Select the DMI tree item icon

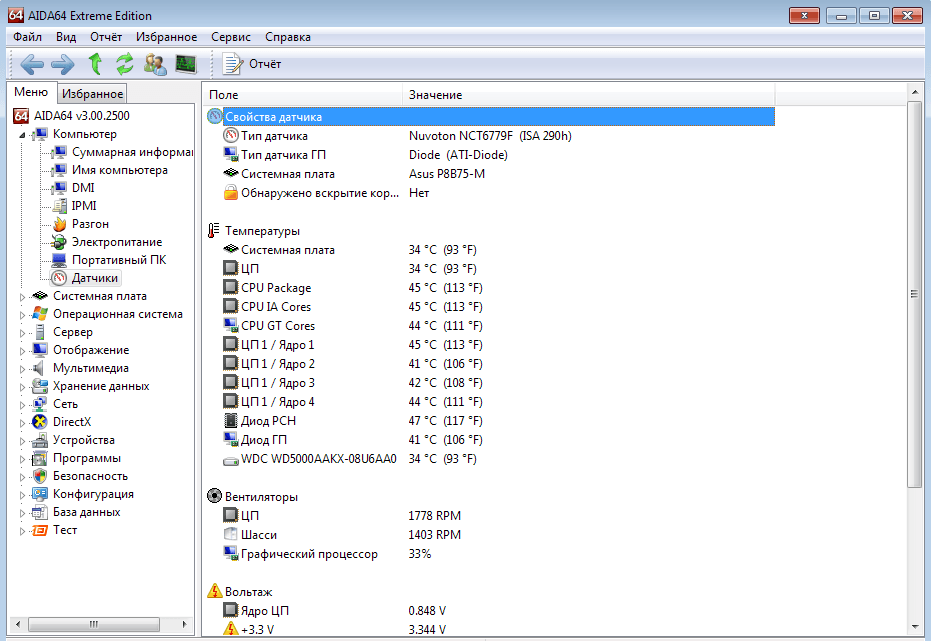point(59,188)
